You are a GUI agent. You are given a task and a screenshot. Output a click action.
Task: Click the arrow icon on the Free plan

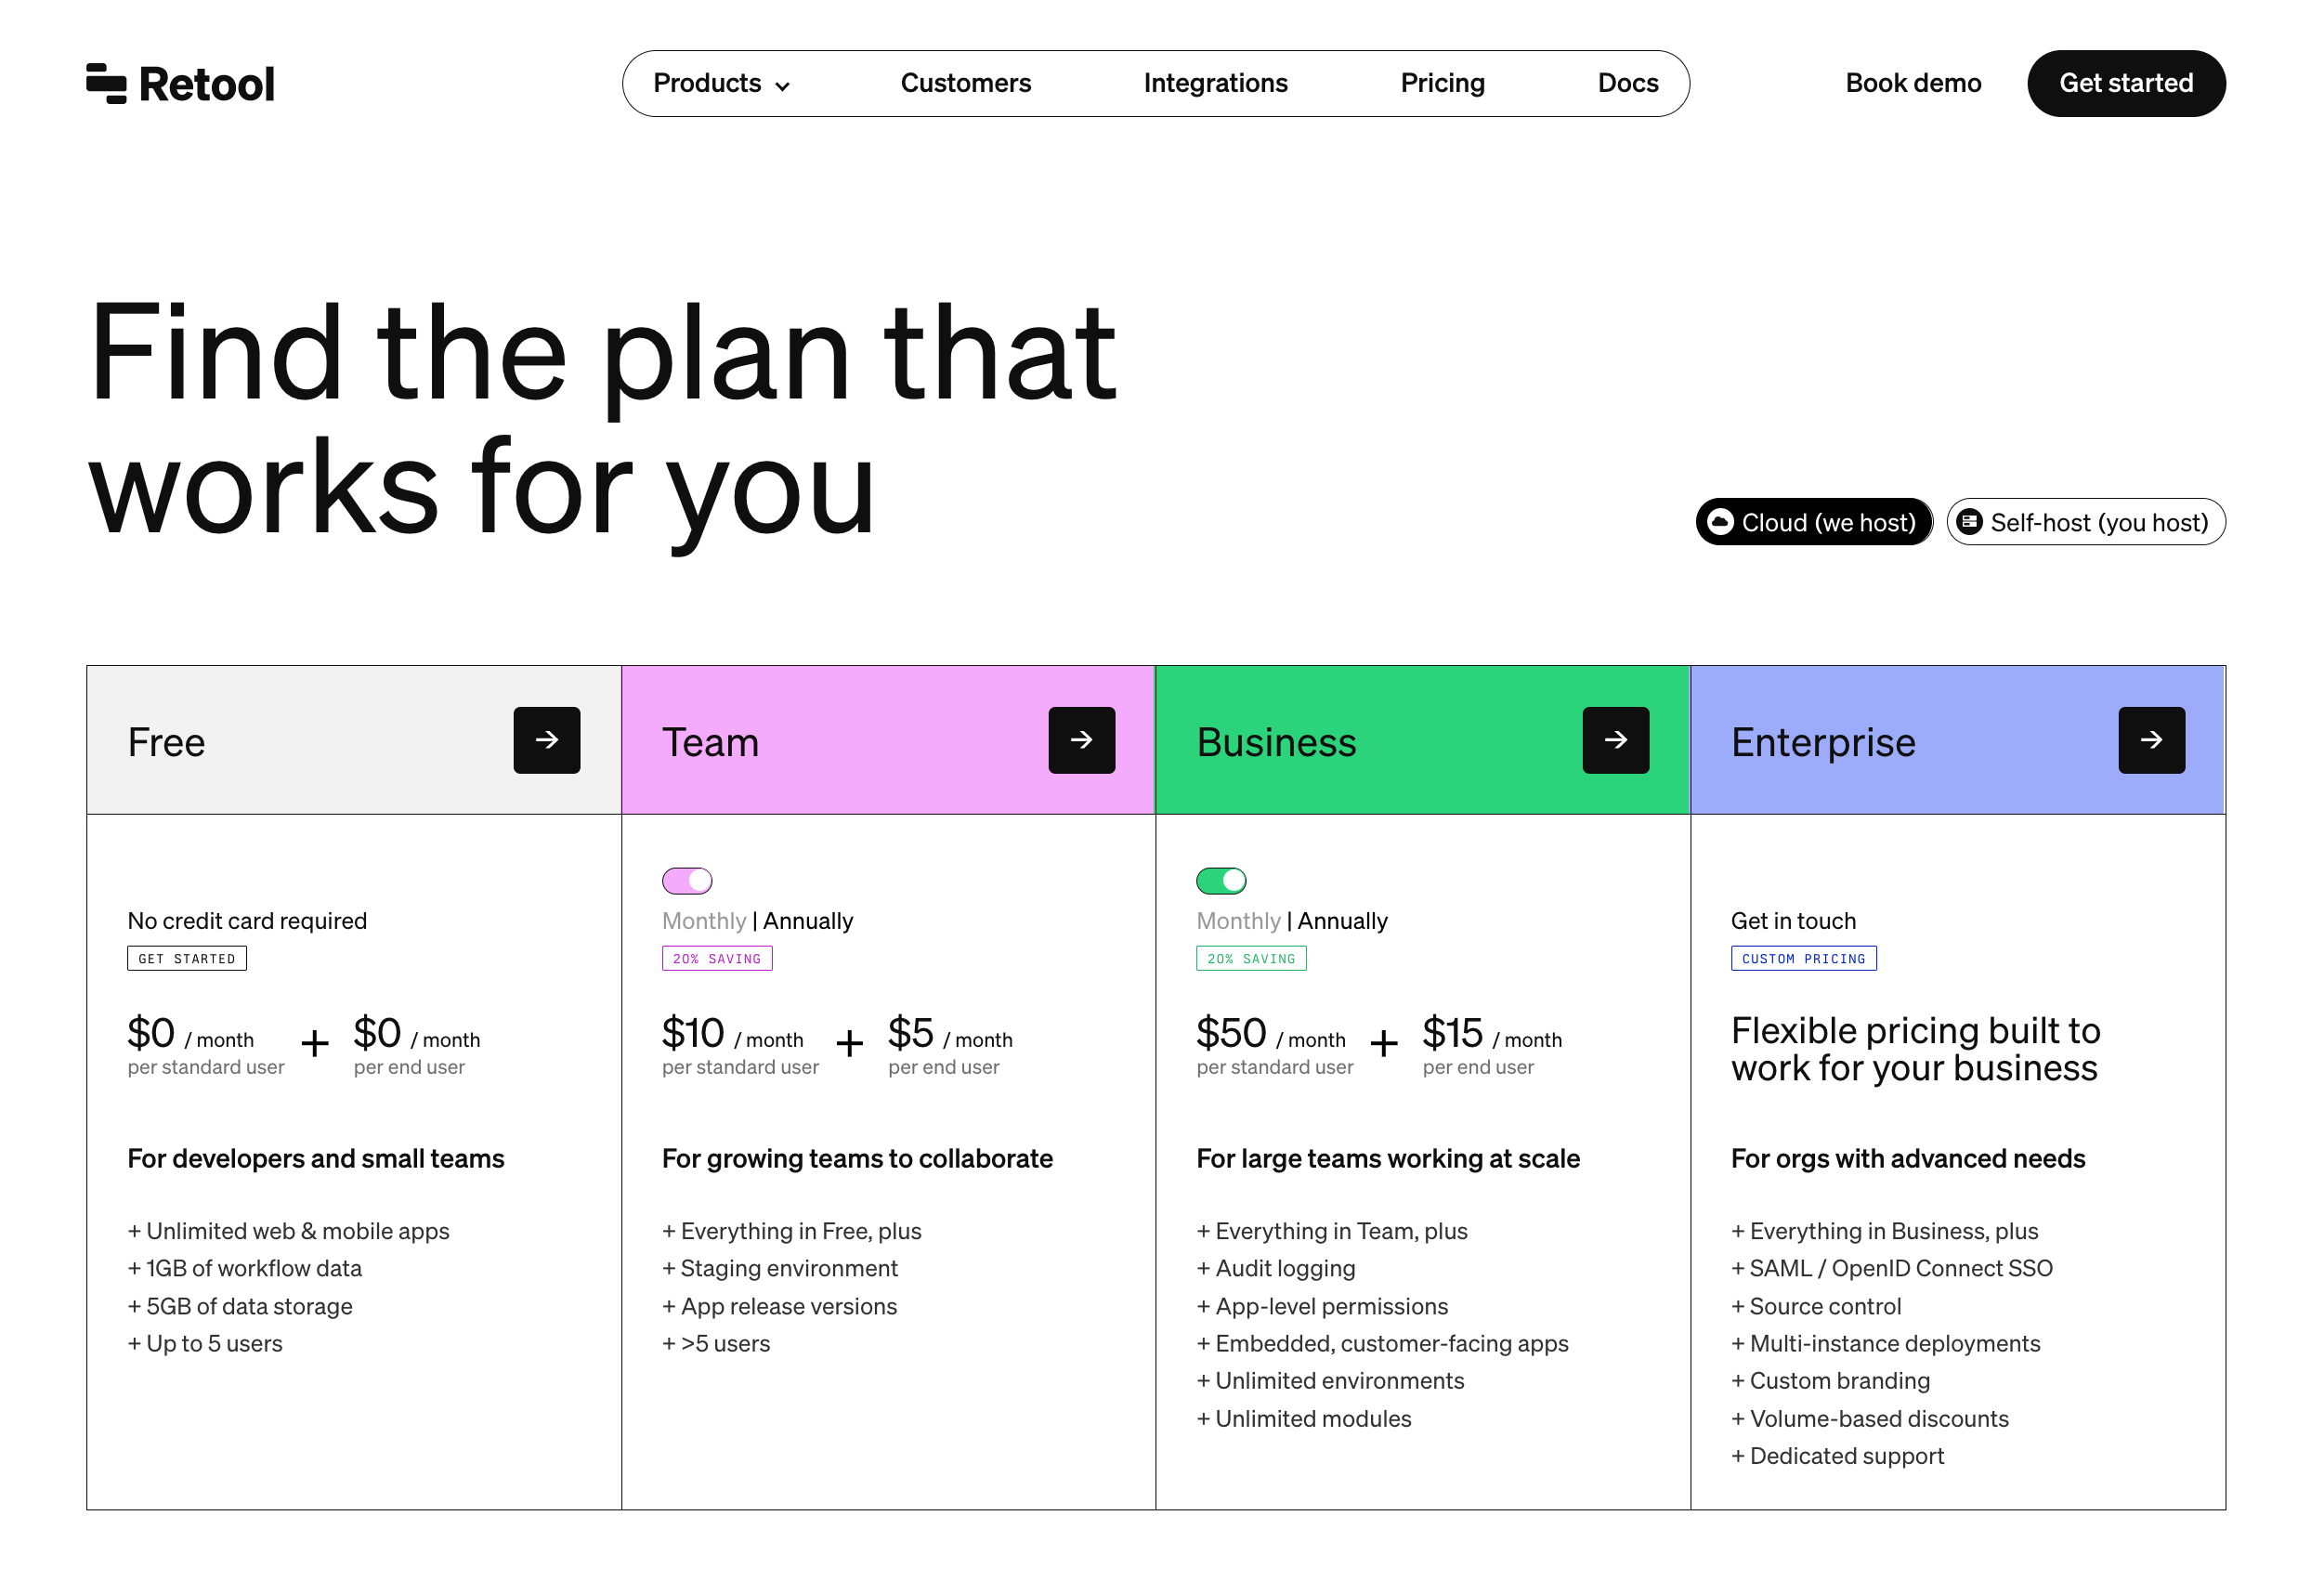point(546,740)
